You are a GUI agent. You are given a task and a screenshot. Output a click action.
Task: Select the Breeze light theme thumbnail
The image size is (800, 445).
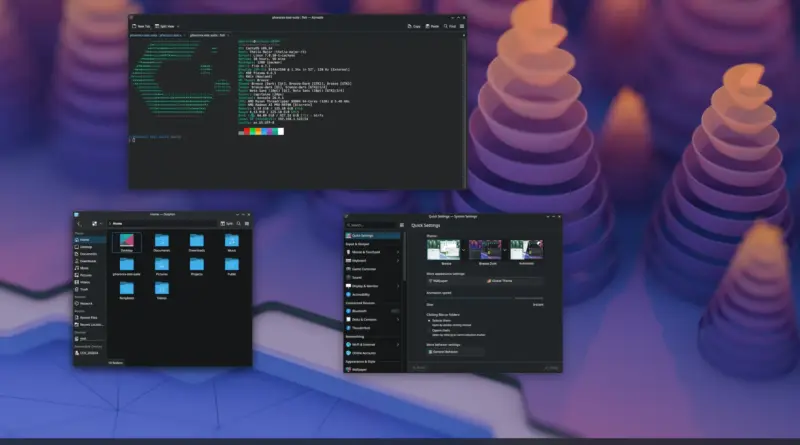[443, 250]
